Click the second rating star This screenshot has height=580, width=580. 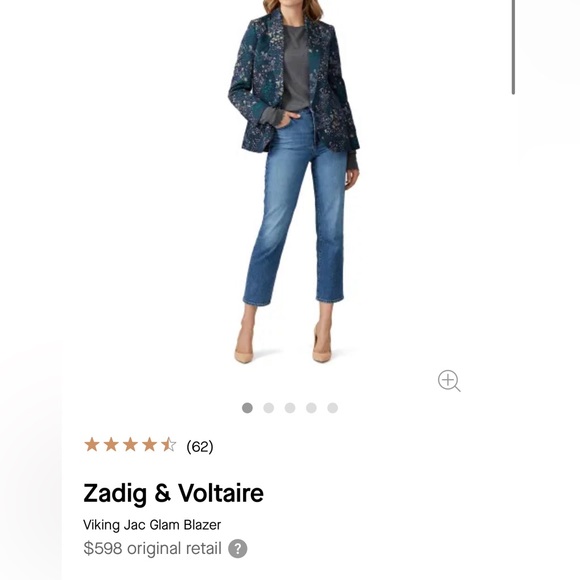111,445
